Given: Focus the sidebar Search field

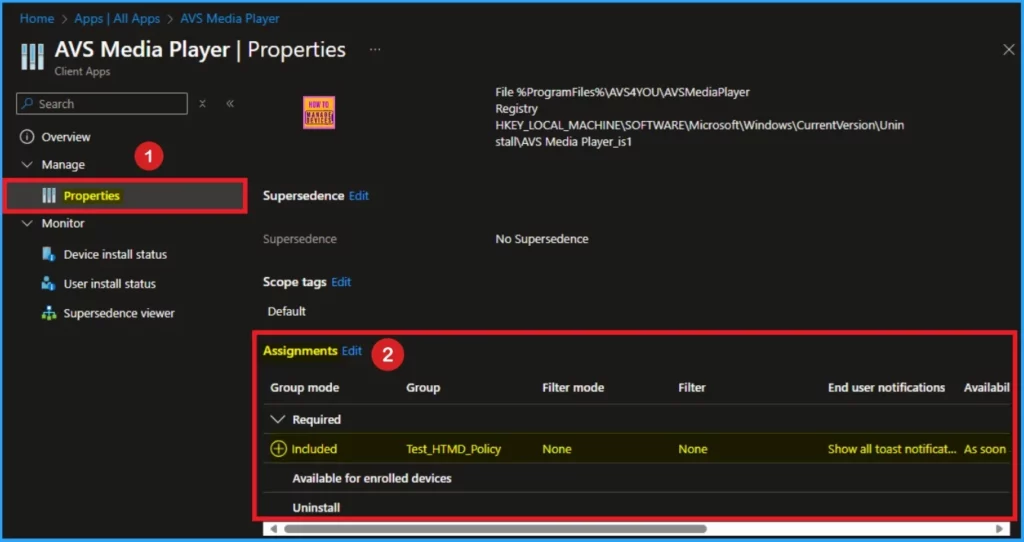Looking at the screenshot, I should (102, 104).
